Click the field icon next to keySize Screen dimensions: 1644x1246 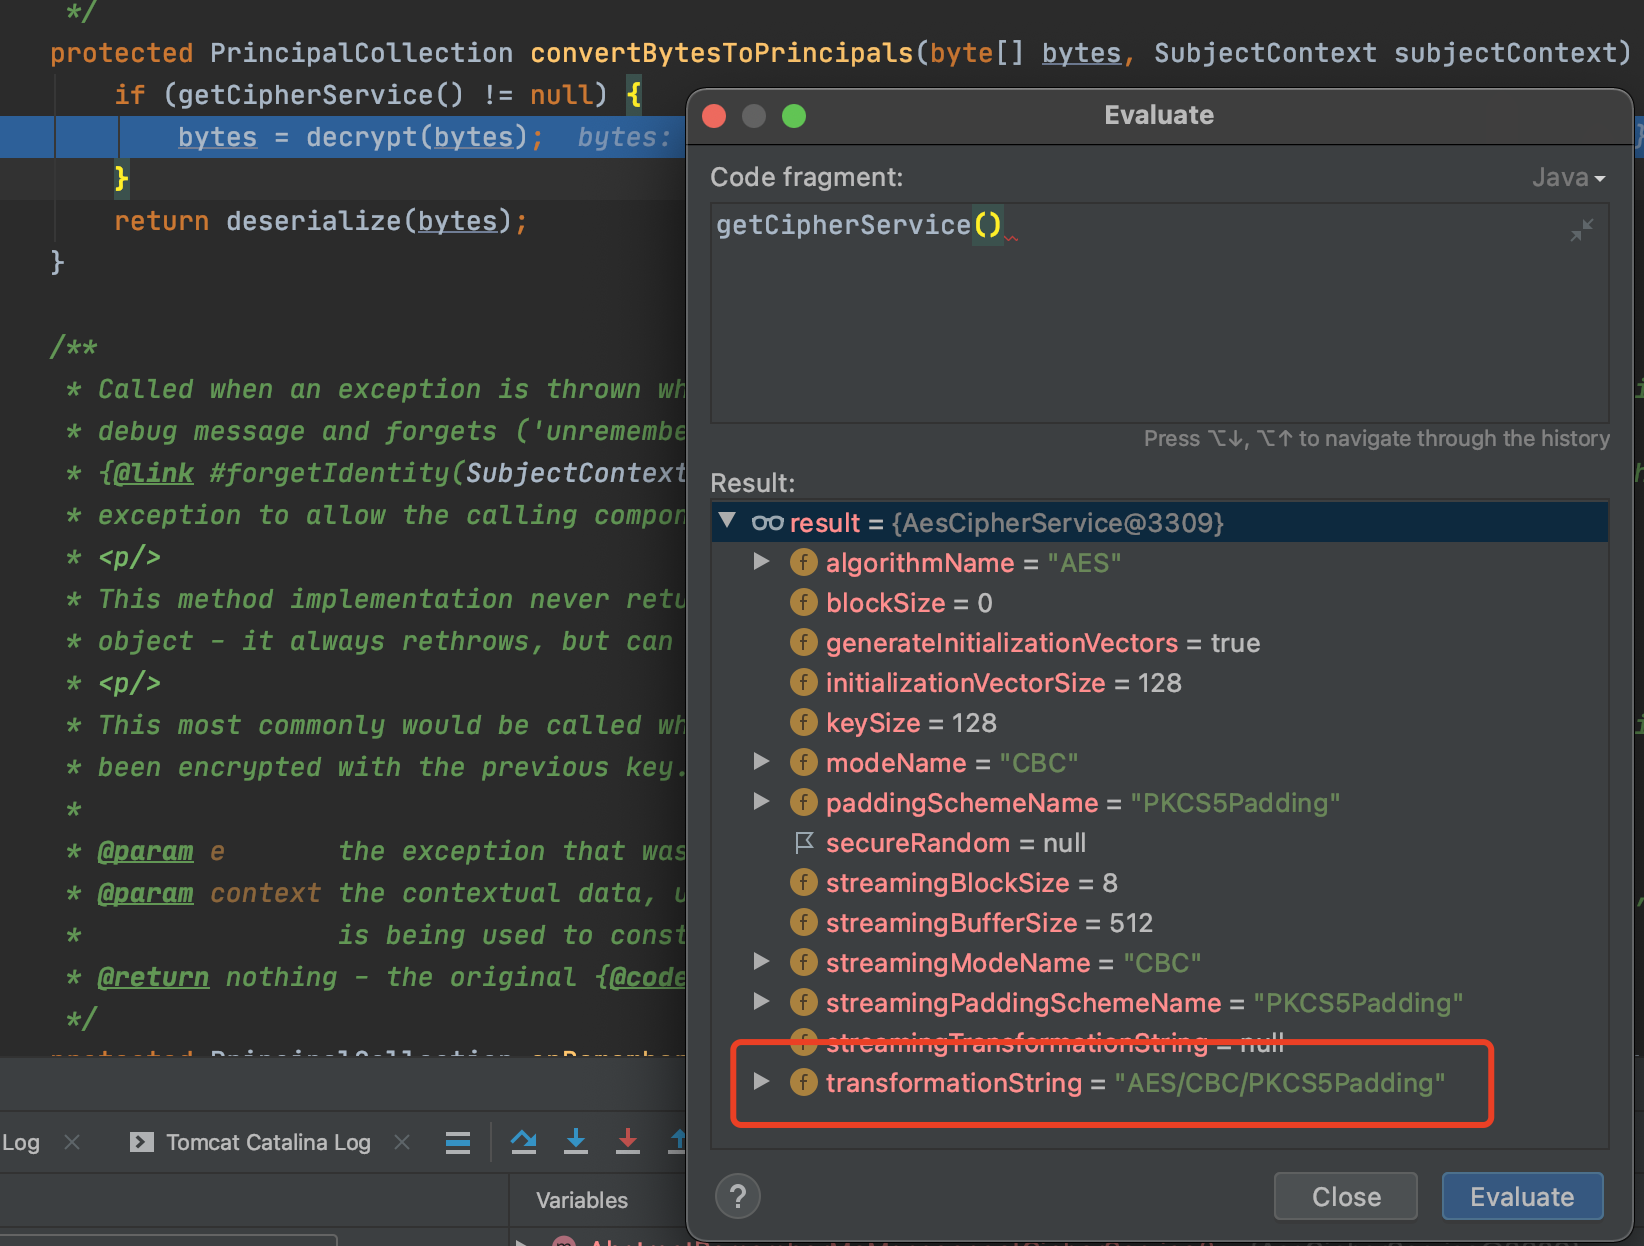point(803,722)
